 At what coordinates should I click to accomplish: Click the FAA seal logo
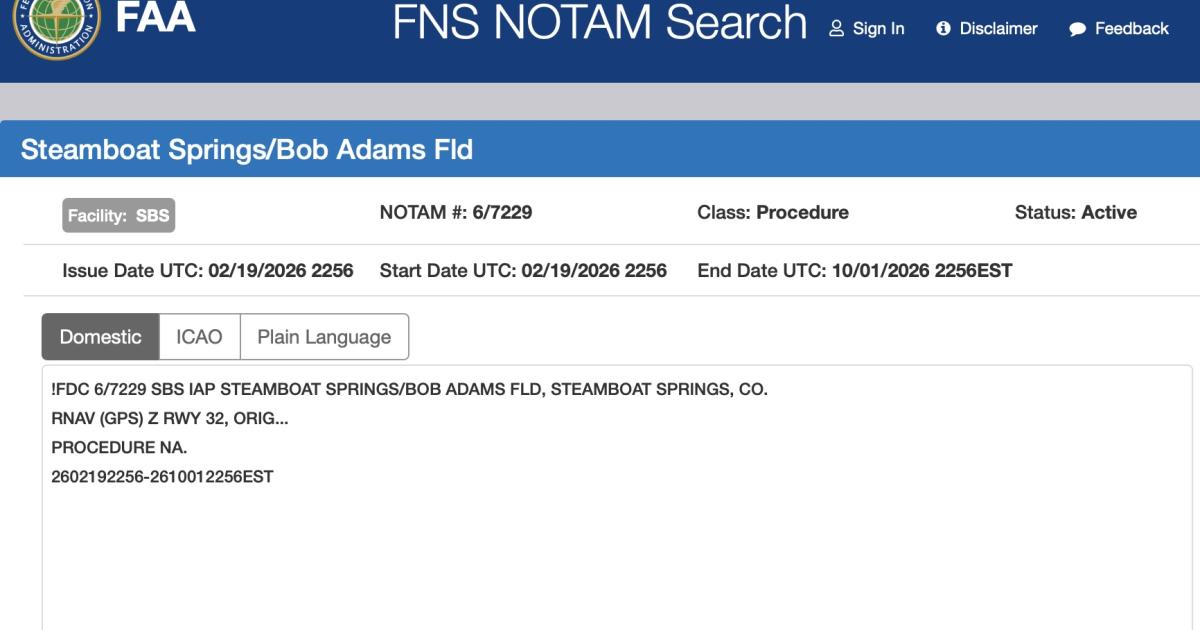coord(56,20)
